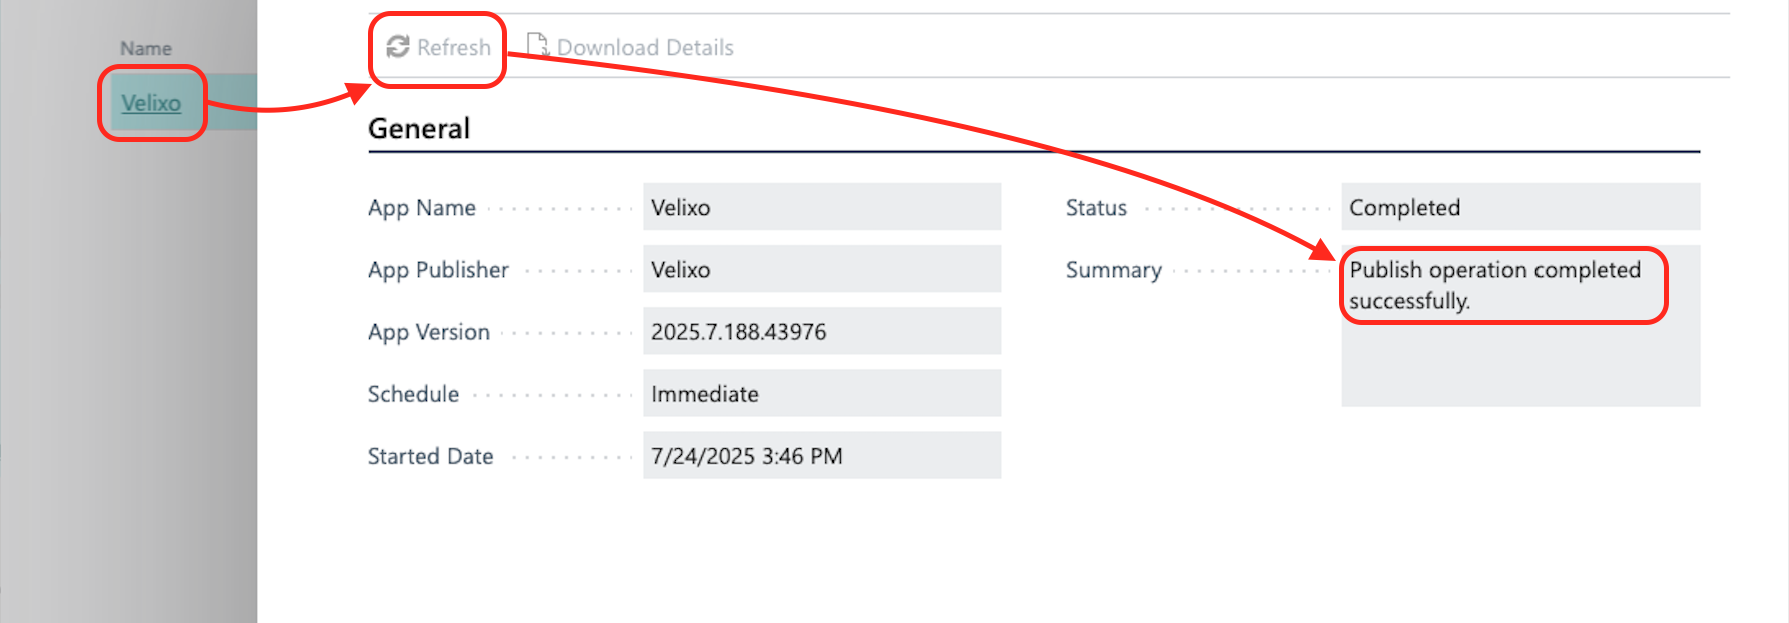This screenshot has width=1789, height=623.
Task: Click the Summary caption label
Action: click(x=1114, y=270)
